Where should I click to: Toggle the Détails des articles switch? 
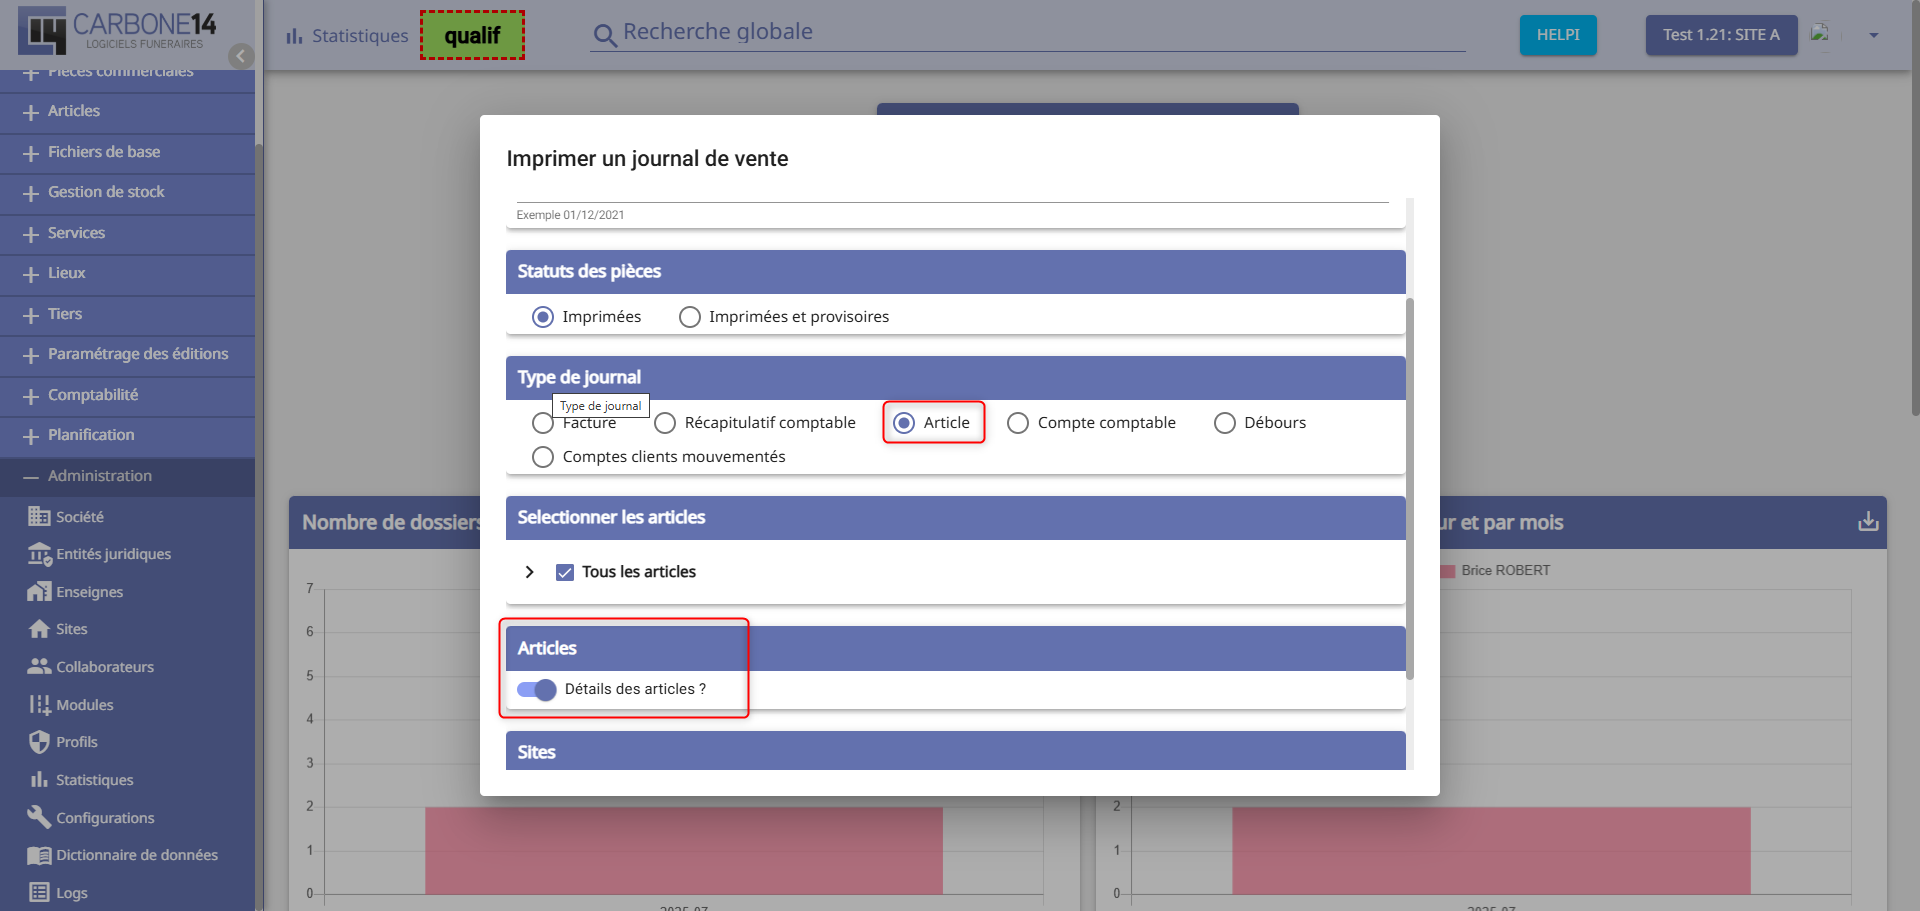click(x=537, y=690)
